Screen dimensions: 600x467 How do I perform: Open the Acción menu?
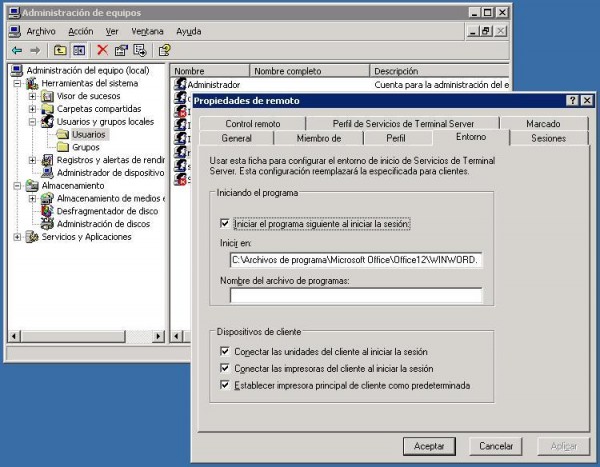[80, 31]
